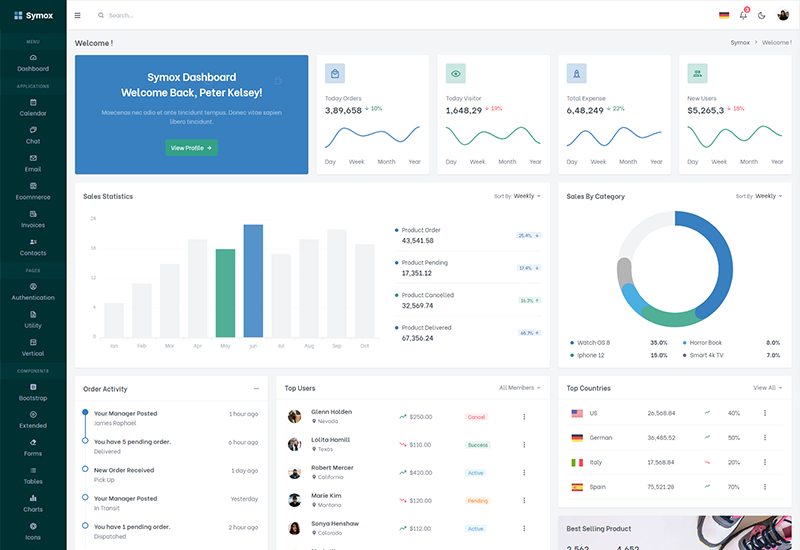
Task: Click the German flag language icon
Action: coord(724,15)
